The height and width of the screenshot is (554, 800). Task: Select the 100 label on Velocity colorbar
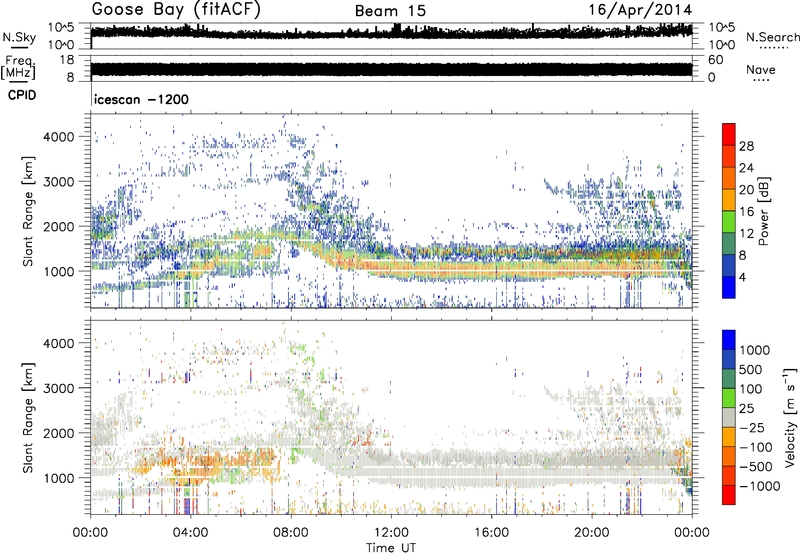[751, 389]
